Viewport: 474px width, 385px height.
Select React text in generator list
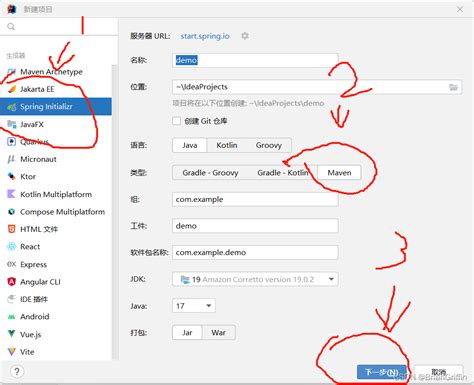coord(30,247)
